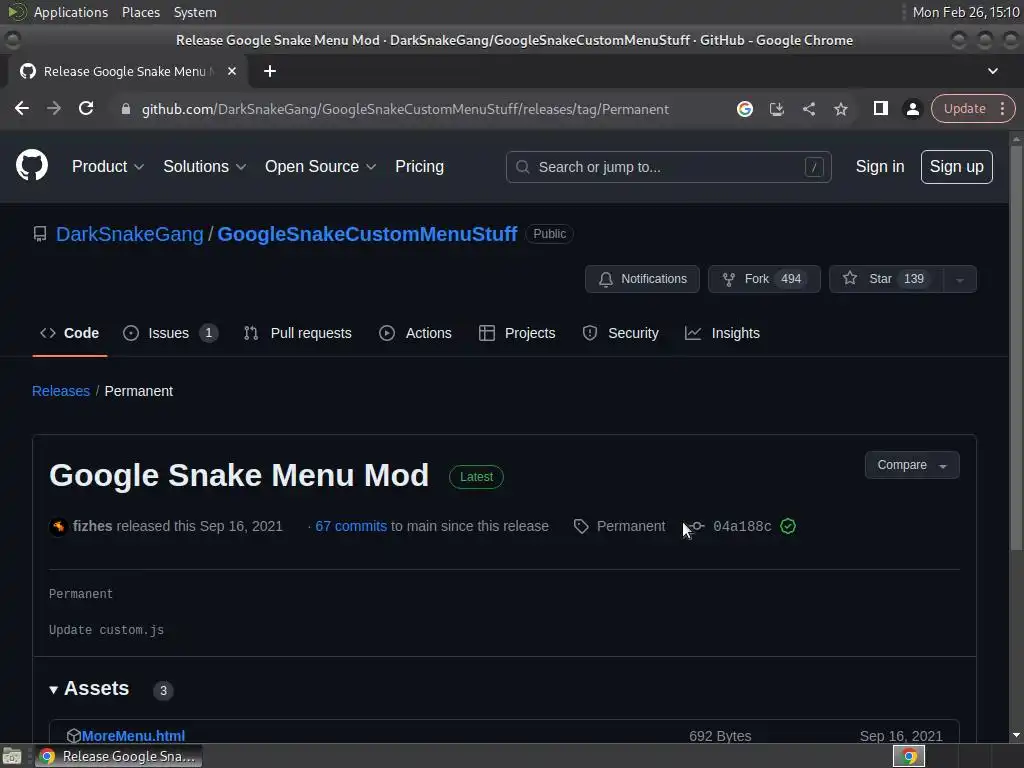Click the Permanent tag icon

click(x=581, y=526)
